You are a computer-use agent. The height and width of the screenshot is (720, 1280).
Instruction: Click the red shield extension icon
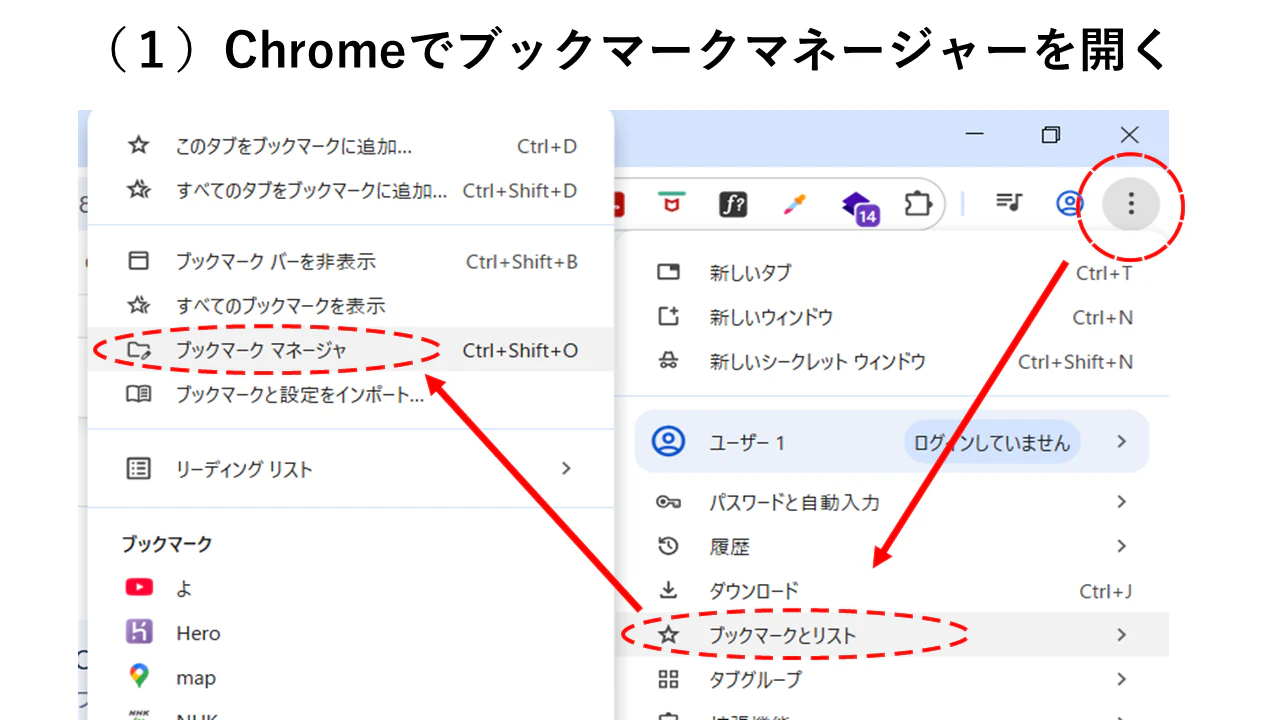click(671, 203)
